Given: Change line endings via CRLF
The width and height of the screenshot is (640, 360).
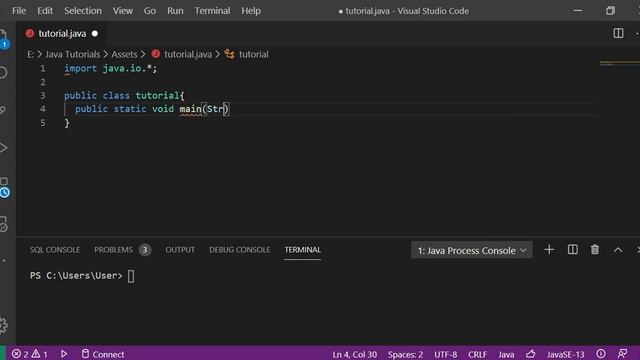Looking at the screenshot, I should pyautogui.click(x=477, y=354).
